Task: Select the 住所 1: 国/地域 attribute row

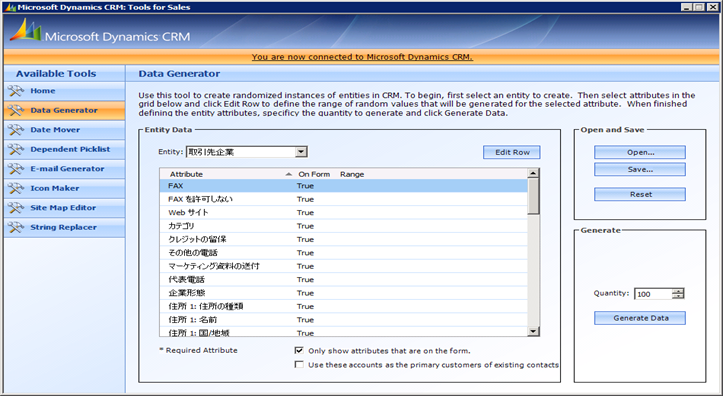Action: (x=344, y=331)
